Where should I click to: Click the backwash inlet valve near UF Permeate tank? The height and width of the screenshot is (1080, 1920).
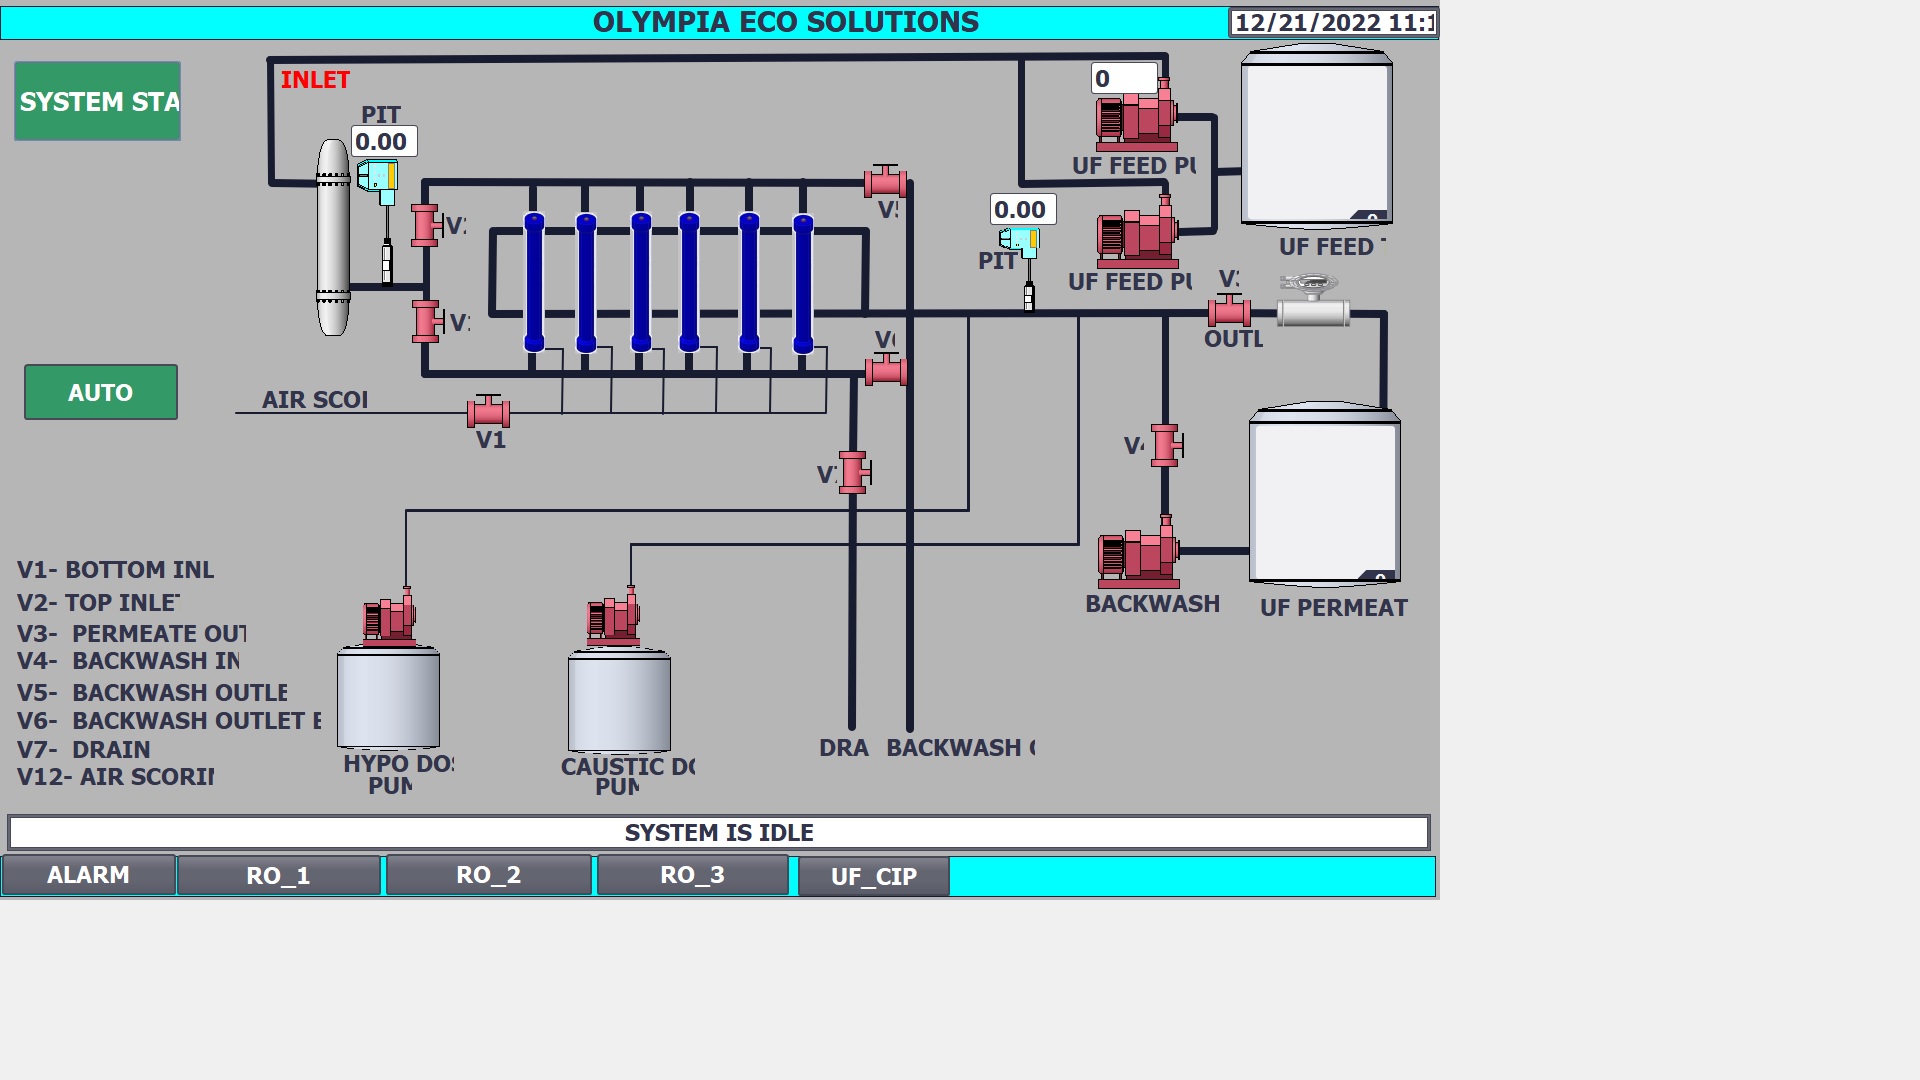(1166, 445)
